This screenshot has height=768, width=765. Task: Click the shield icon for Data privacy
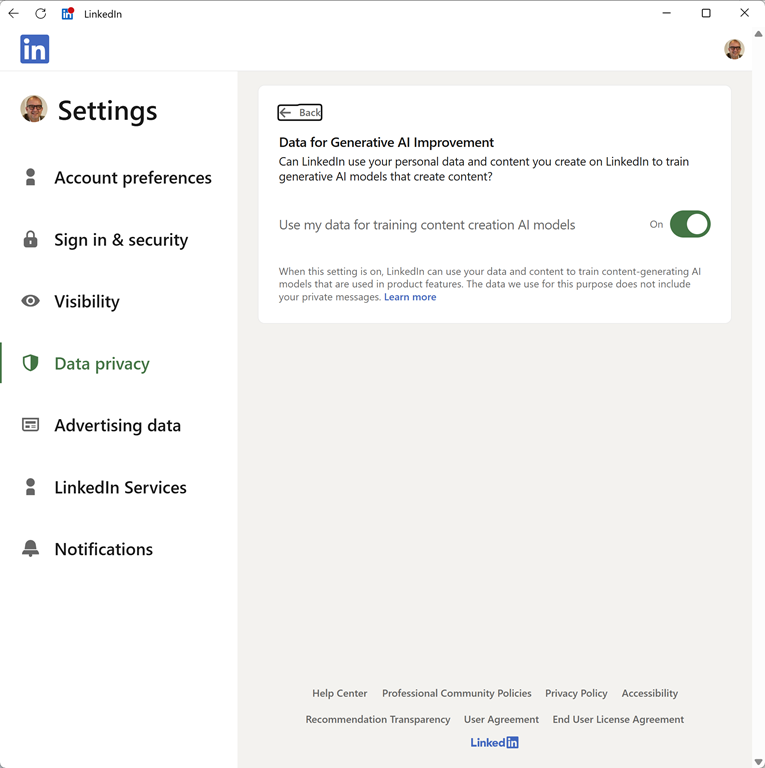coord(31,363)
